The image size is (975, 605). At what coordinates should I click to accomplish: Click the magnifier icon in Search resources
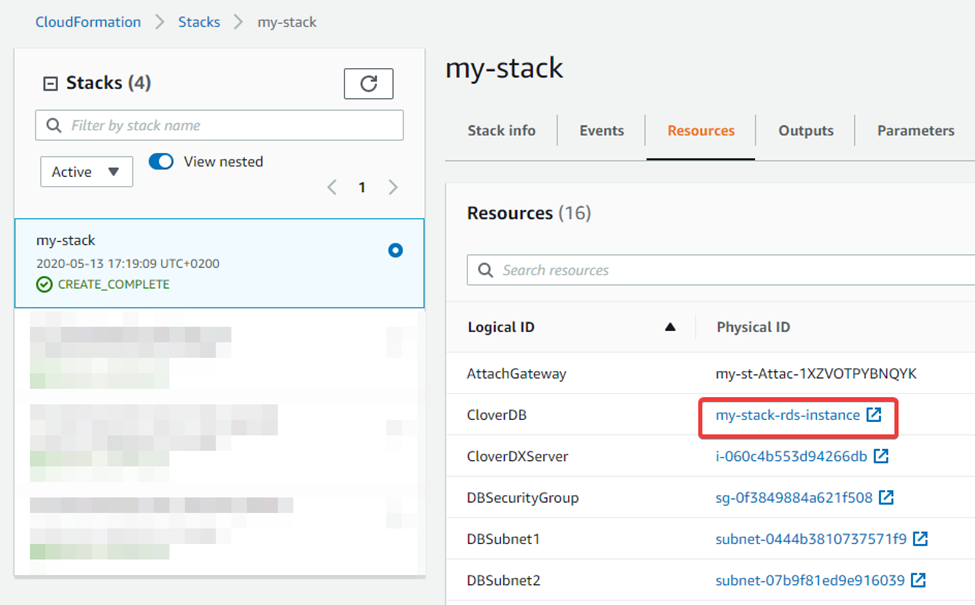coord(486,270)
